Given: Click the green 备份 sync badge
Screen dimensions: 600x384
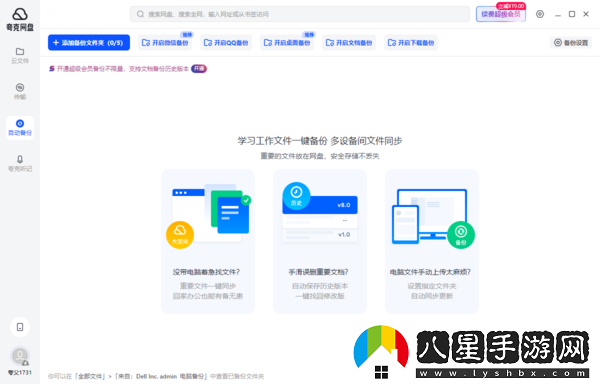Looking at the screenshot, I should [x=461, y=235].
